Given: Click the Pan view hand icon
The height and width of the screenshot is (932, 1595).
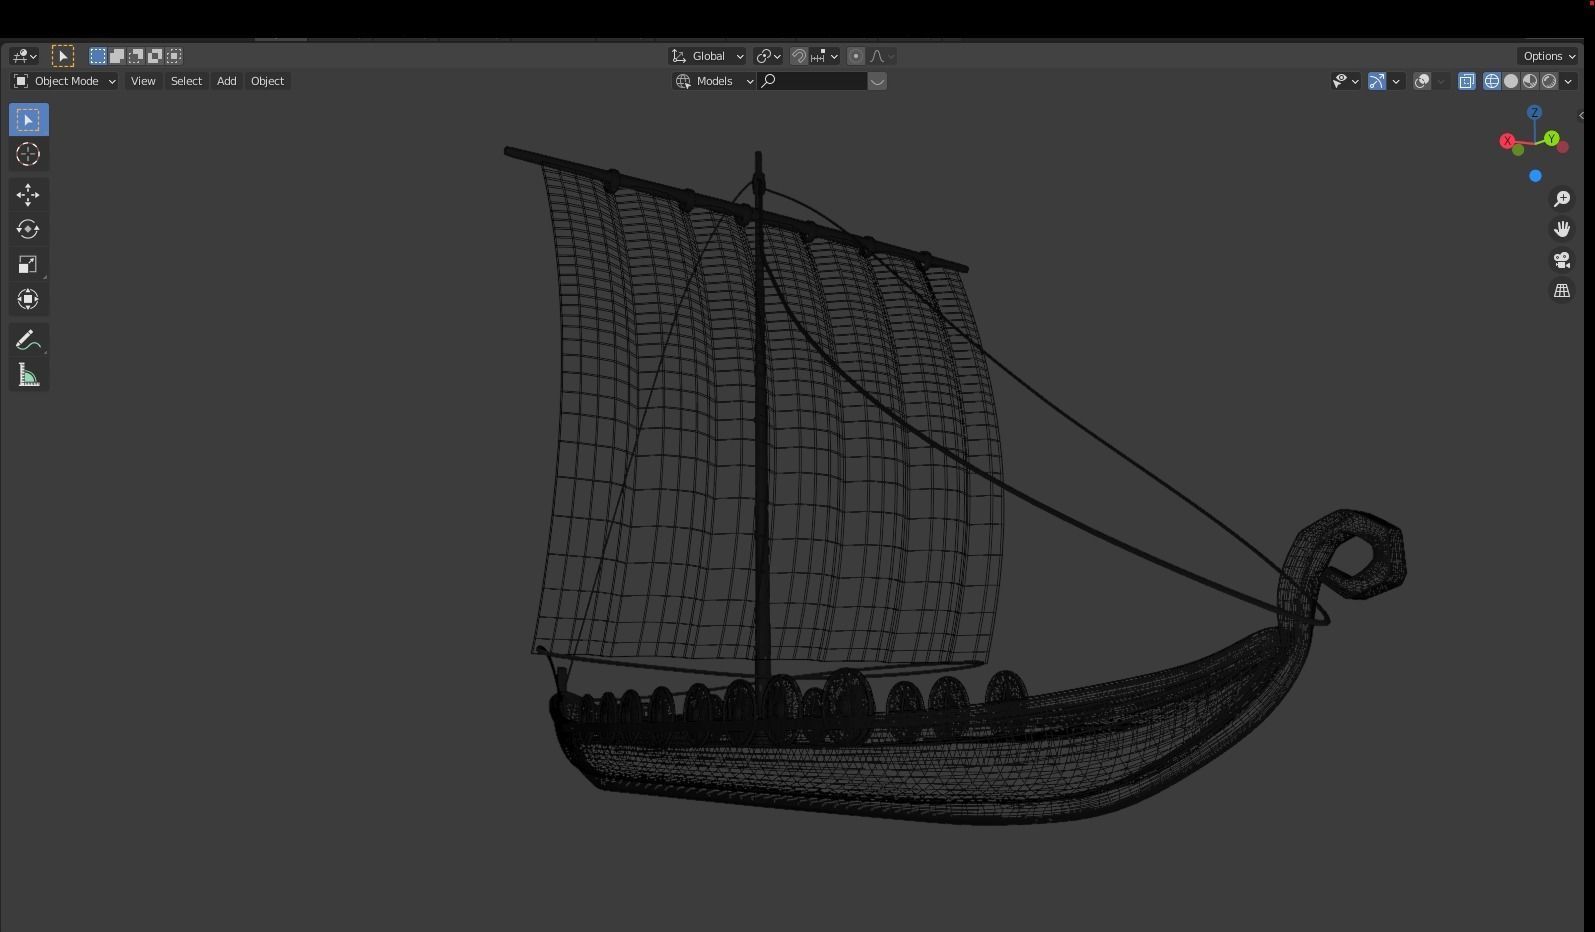Looking at the screenshot, I should tap(1562, 229).
